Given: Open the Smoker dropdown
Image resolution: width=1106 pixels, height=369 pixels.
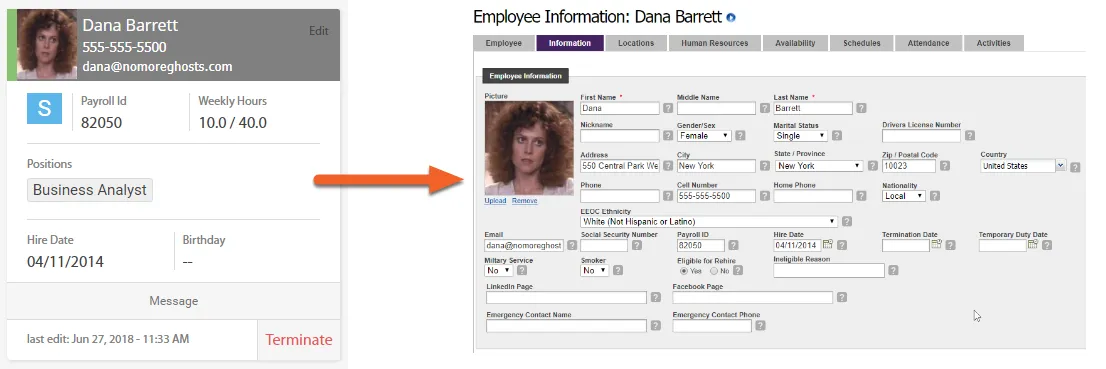Looking at the screenshot, I should click(595, 270).
